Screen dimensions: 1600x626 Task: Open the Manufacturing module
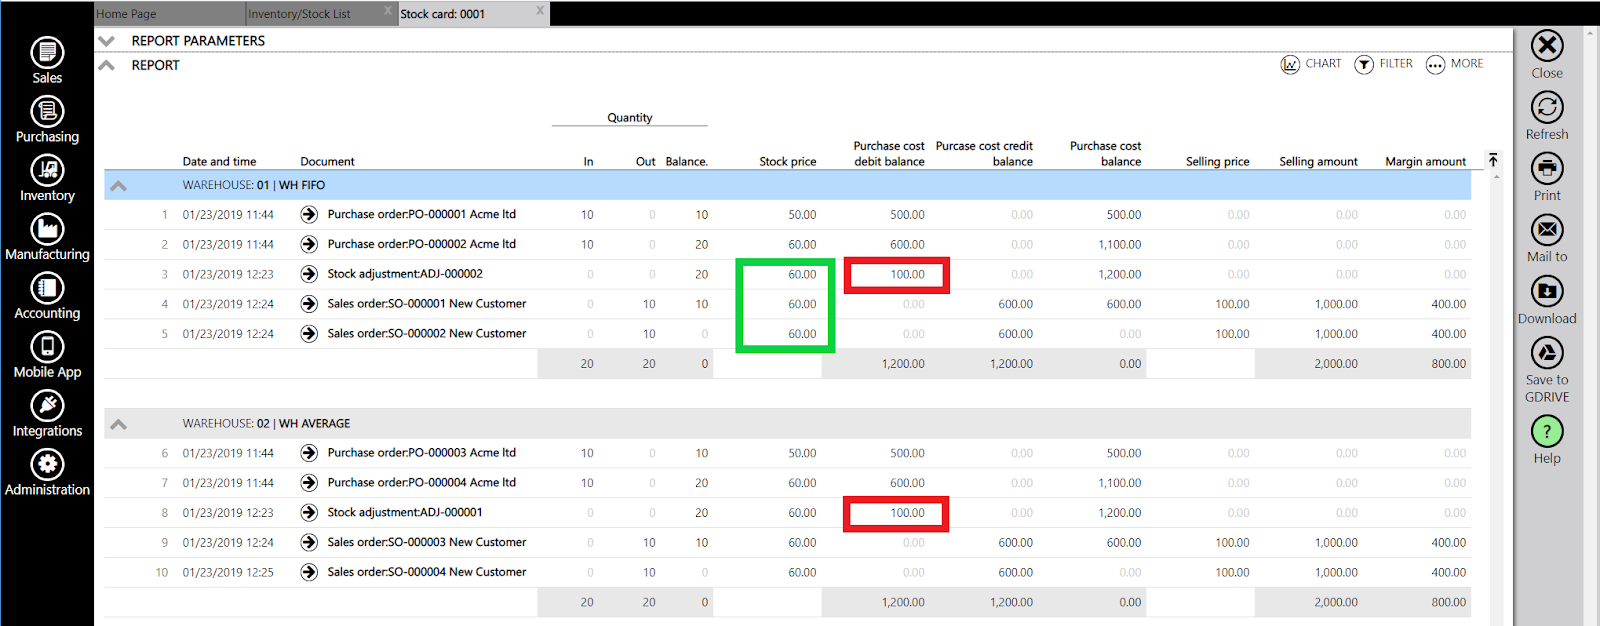tap(47, 237)
